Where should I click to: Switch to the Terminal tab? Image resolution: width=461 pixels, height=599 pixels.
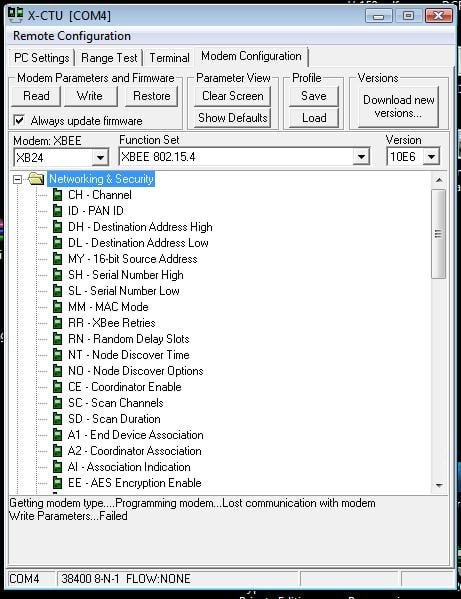pos(169,58)
